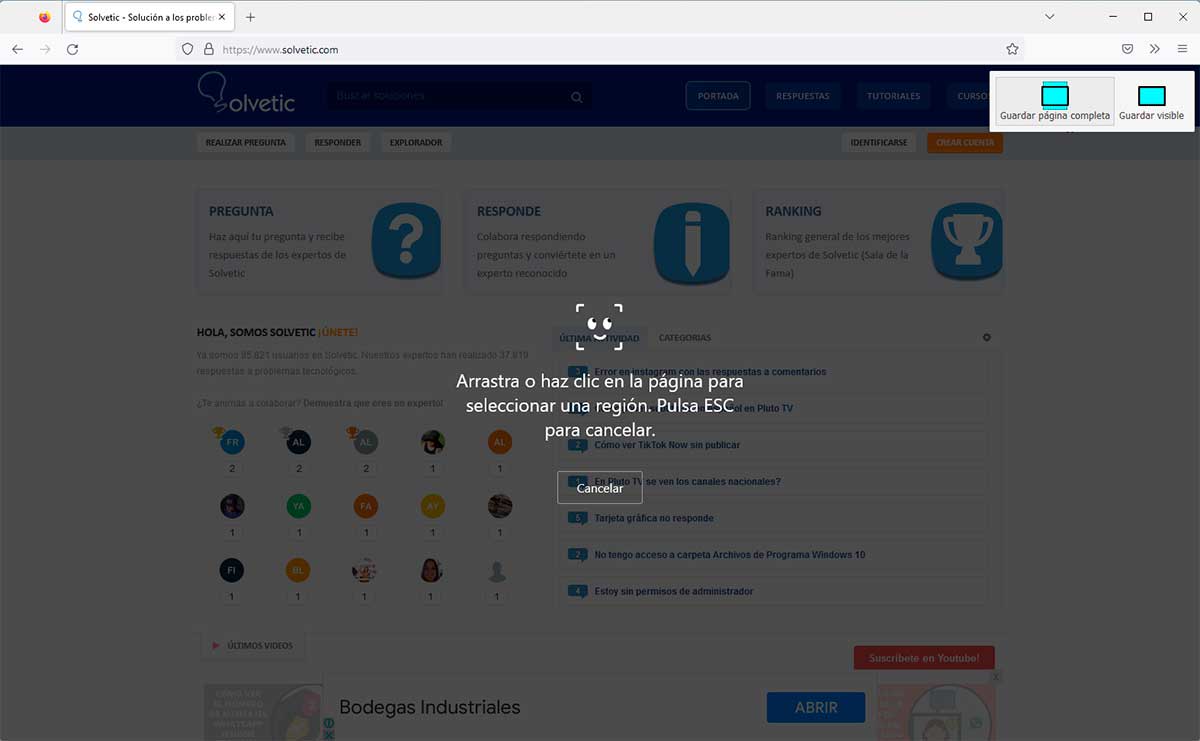
Task: Click the RESPONDE heading
Action: (x=509, y=212)
